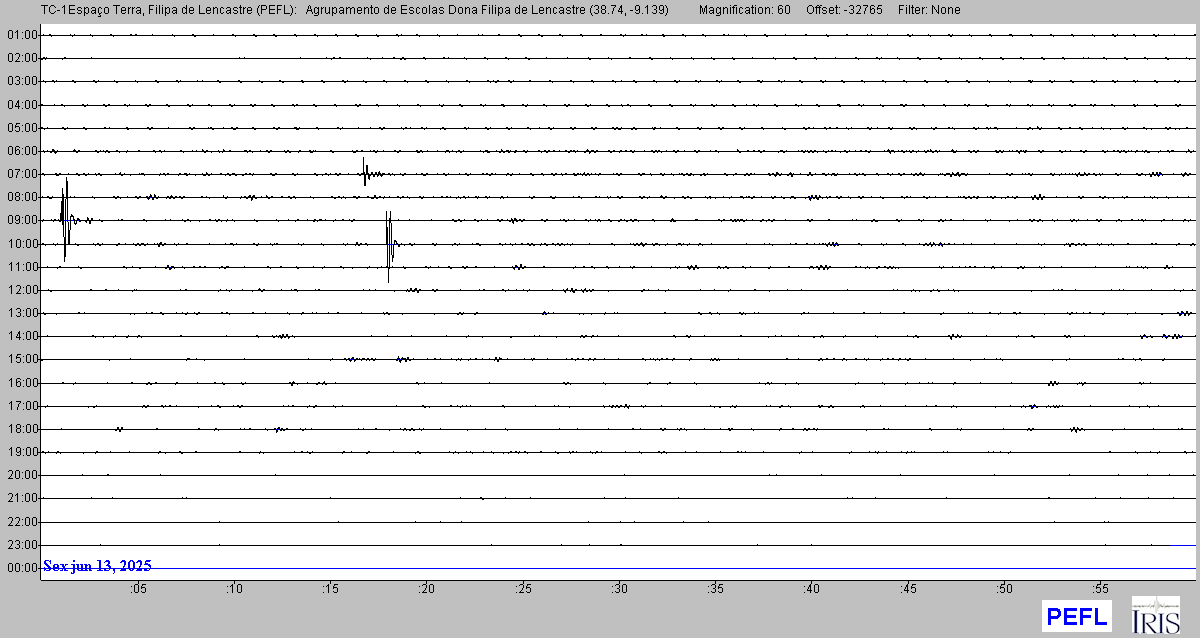
Task: Click the TC-1 Espaço Terra station title
Action: (168, 10)
